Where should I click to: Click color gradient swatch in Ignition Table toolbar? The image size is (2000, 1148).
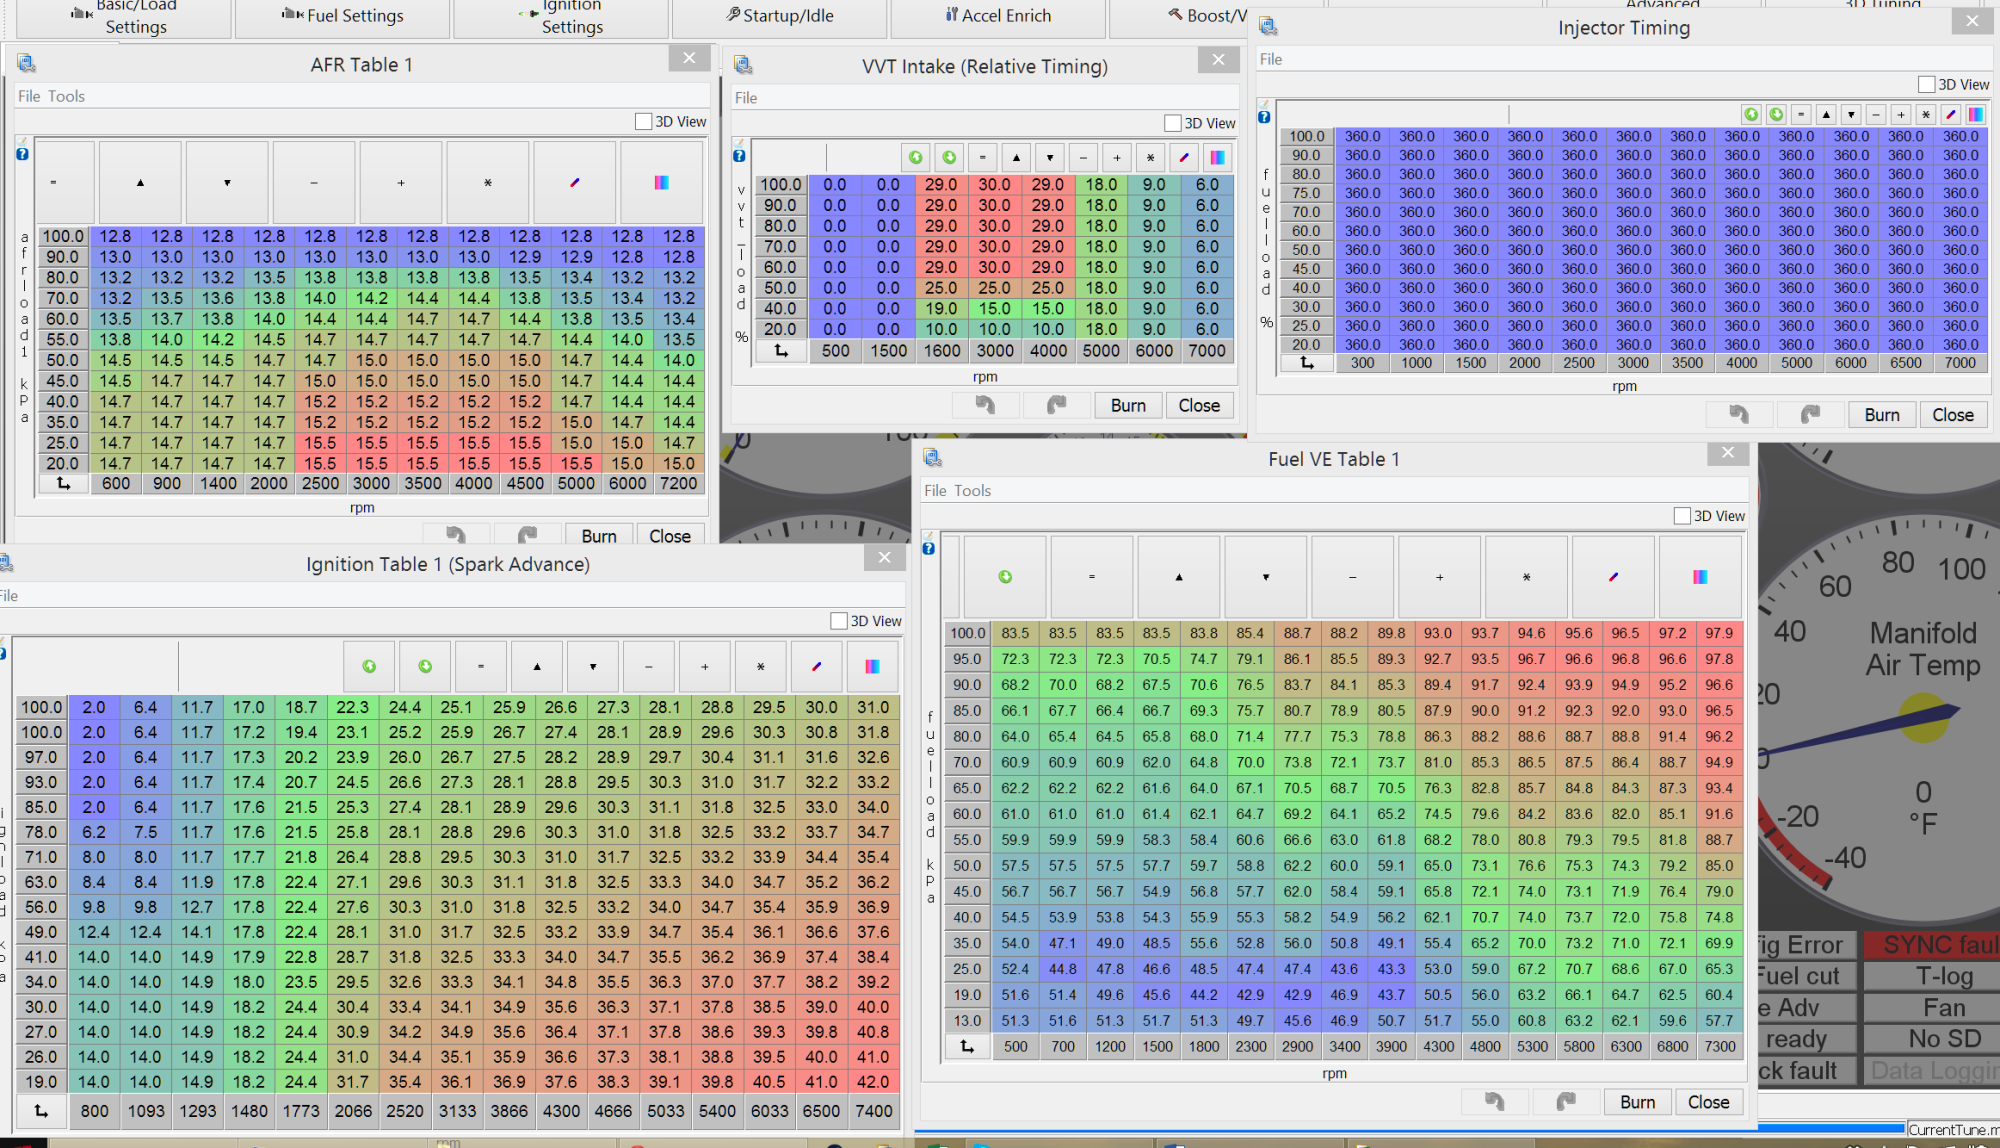tap(872, 667)
